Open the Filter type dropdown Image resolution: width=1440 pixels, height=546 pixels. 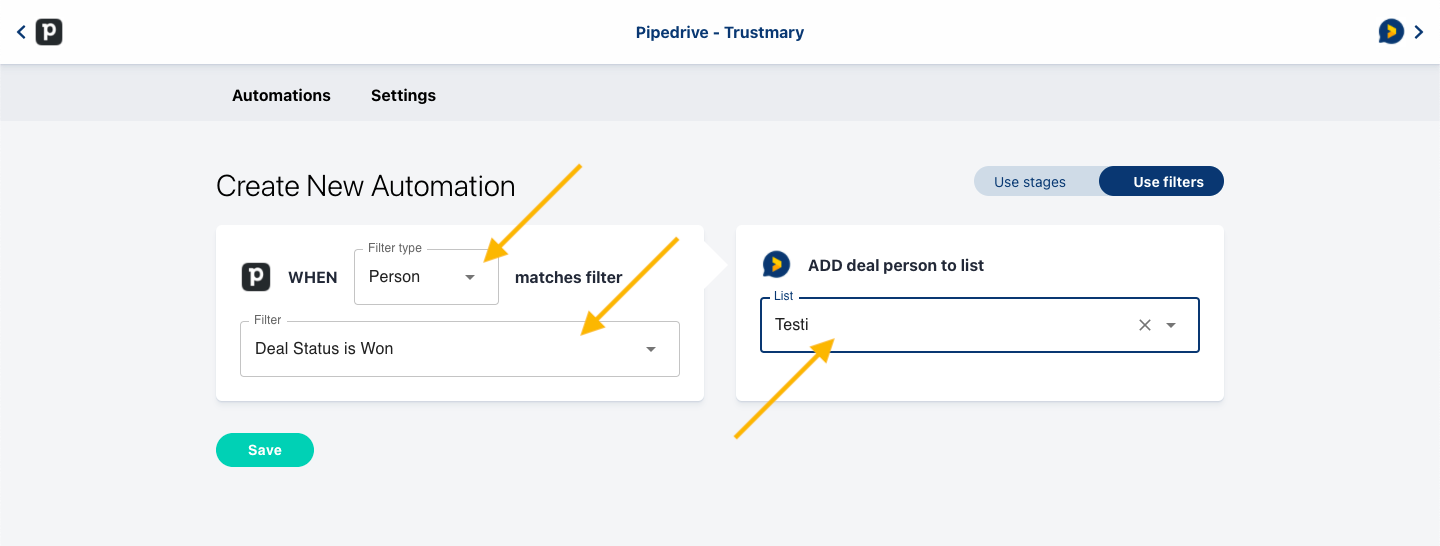470,277
